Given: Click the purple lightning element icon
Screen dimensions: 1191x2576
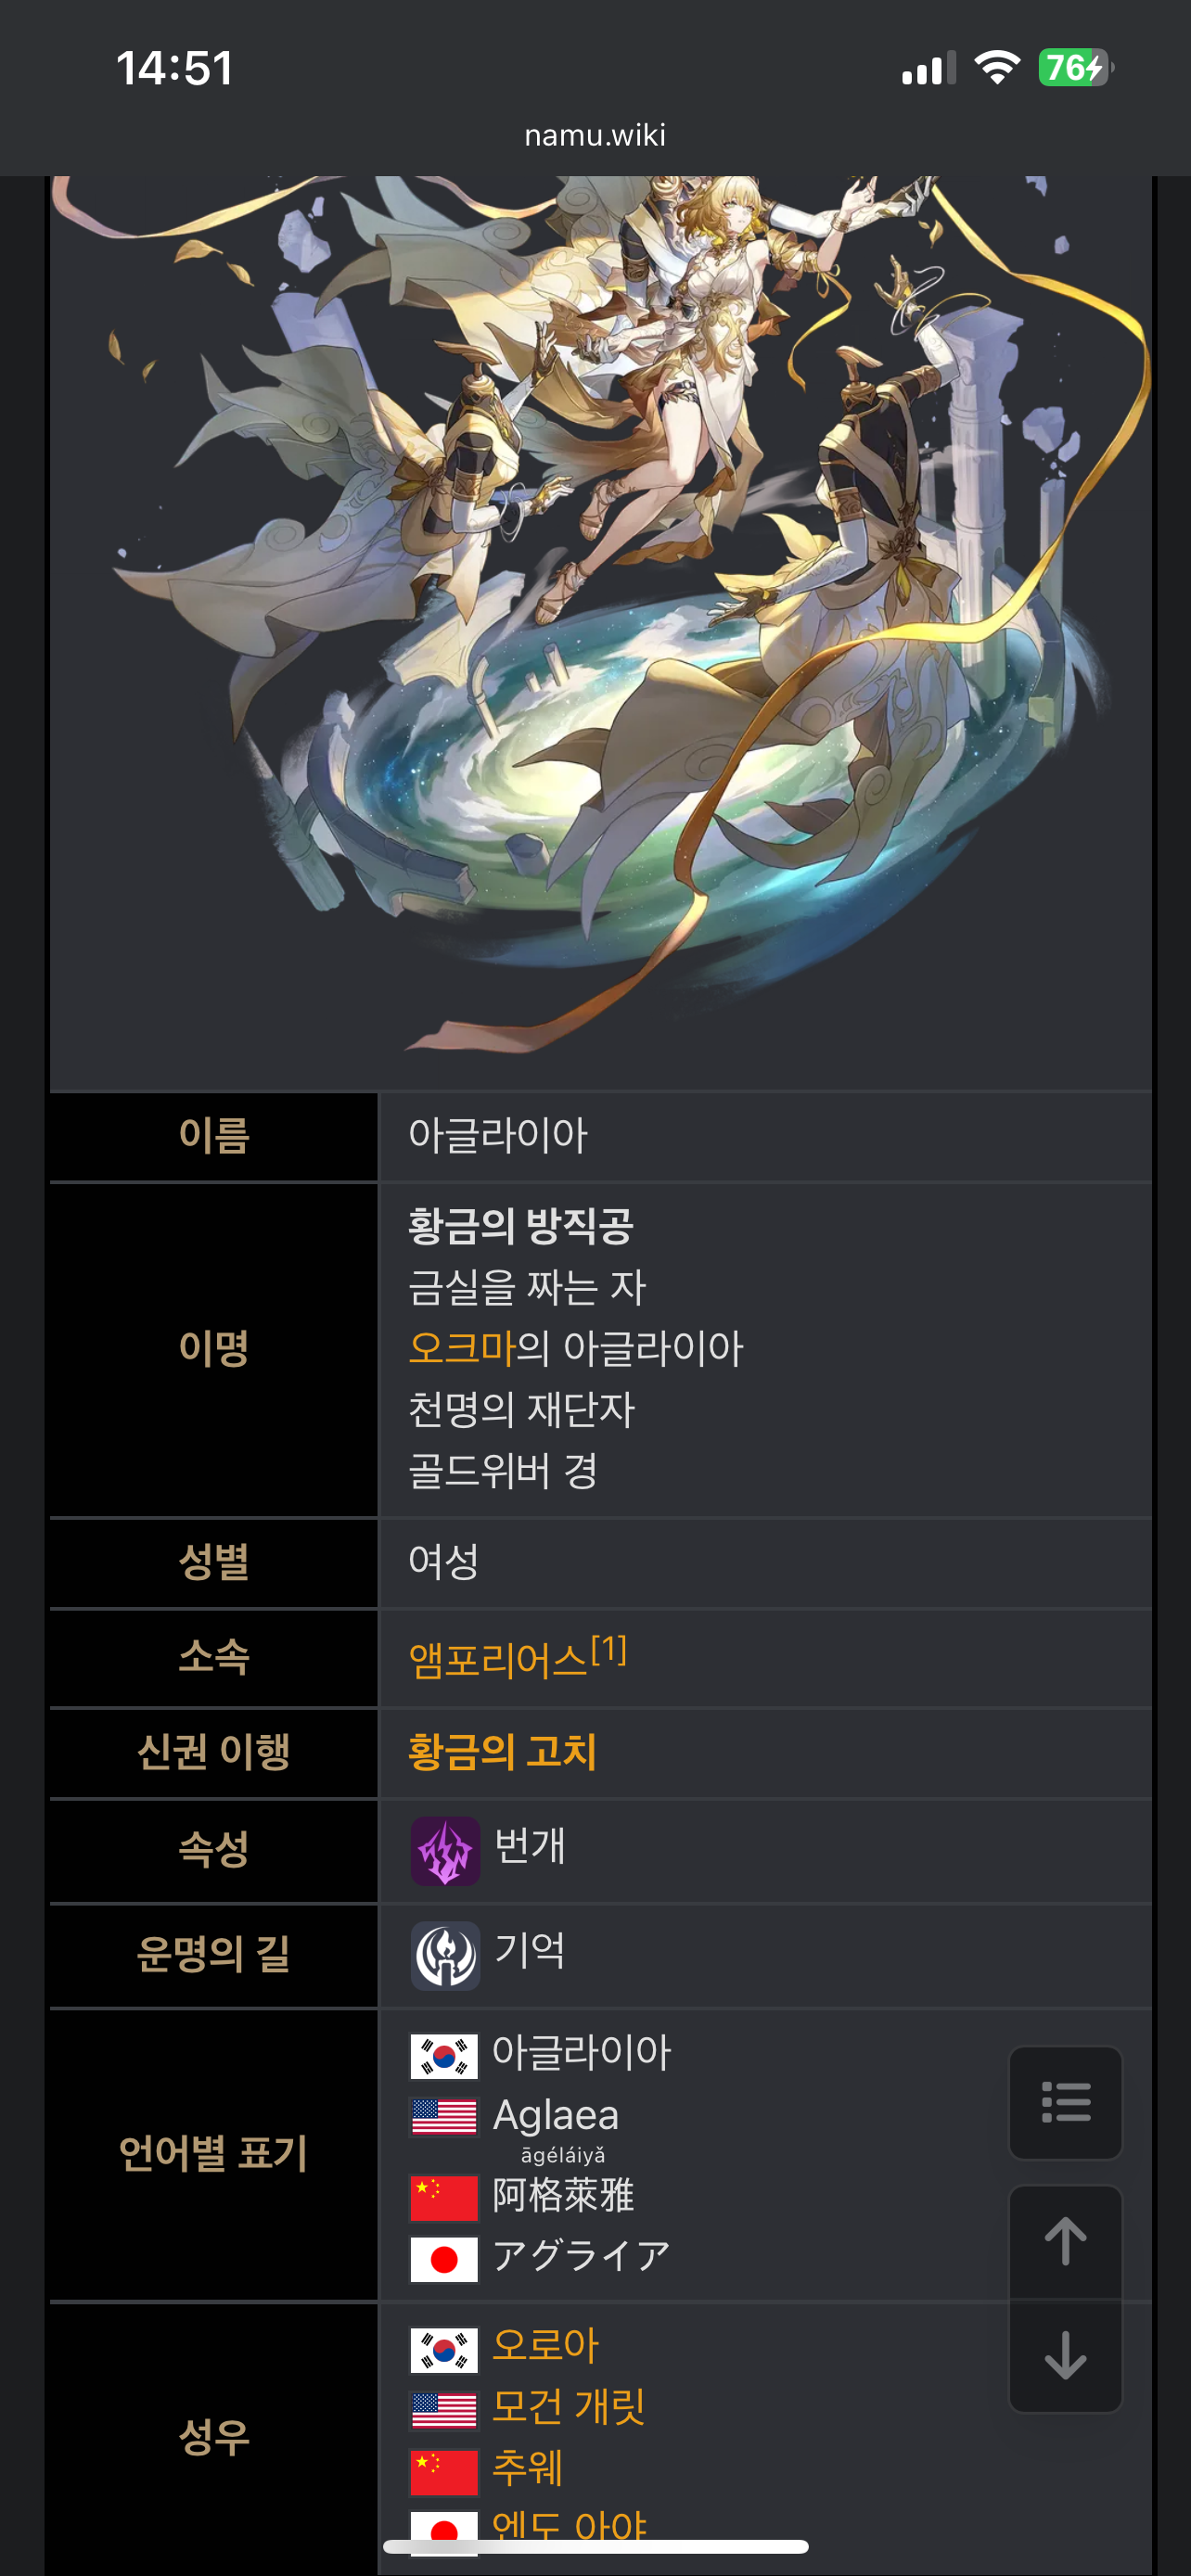Looking at the screenshot, I should 445,1851.
